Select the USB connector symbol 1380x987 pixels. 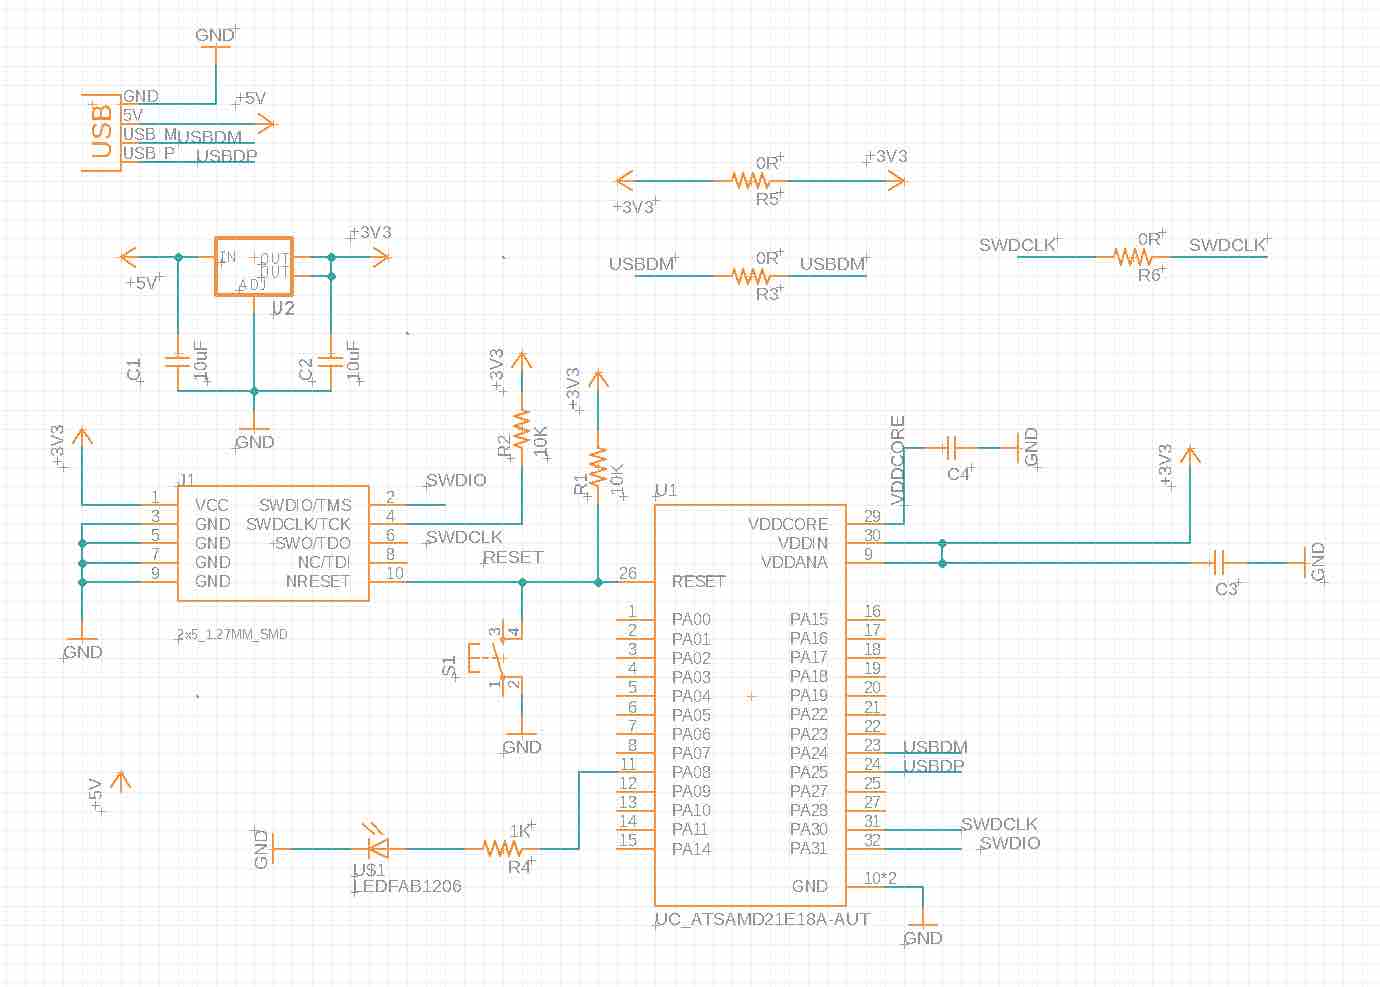click(x=101, y=132)
